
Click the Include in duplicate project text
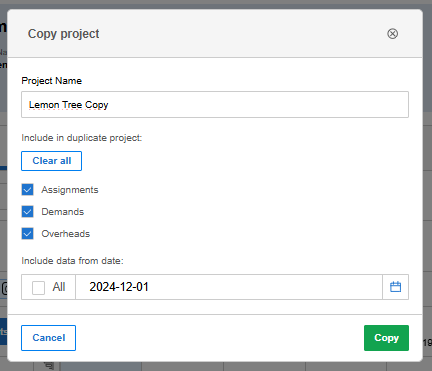[x=82, y=138]
